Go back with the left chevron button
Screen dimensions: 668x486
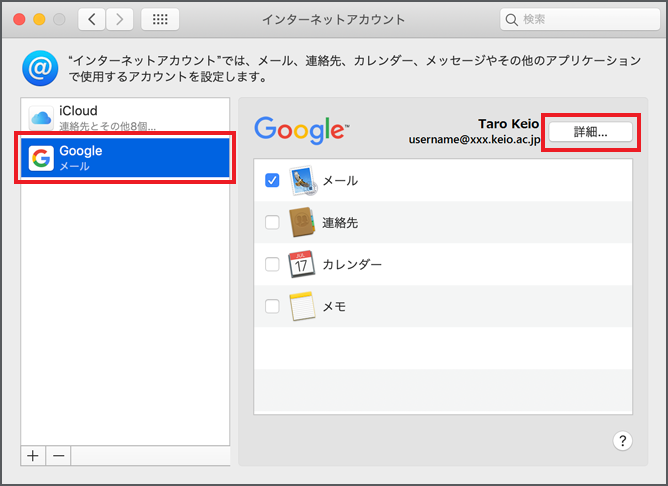pyautogui.click(x=92, y=19)
